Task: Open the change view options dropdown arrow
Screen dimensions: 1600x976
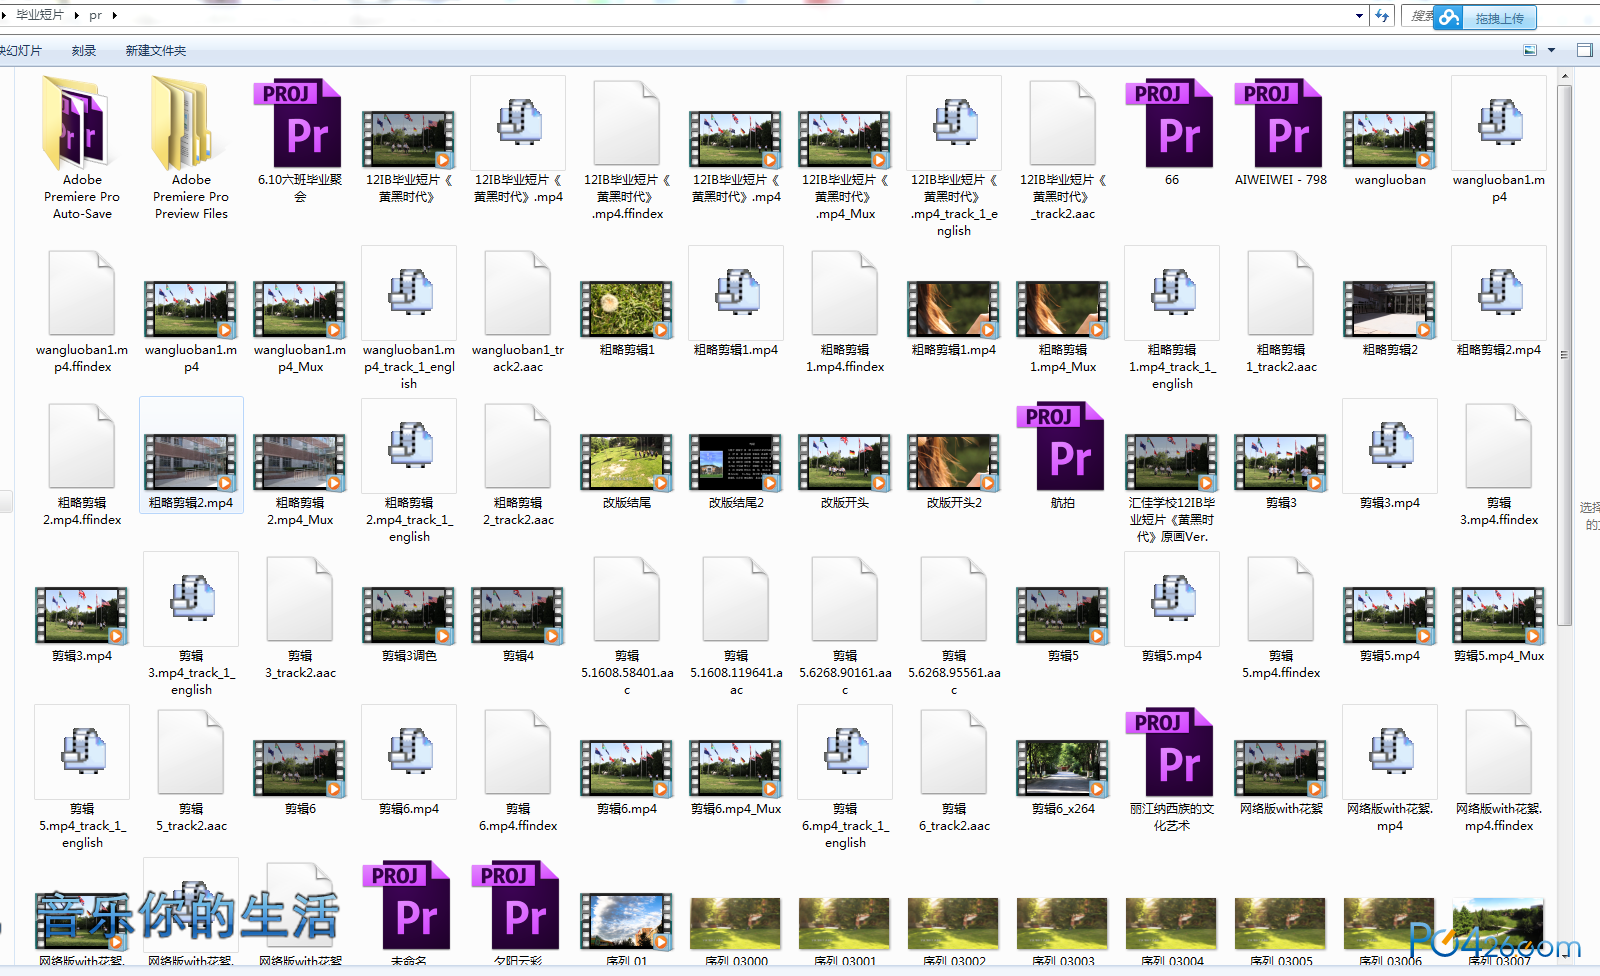Action: (1552, 50)
